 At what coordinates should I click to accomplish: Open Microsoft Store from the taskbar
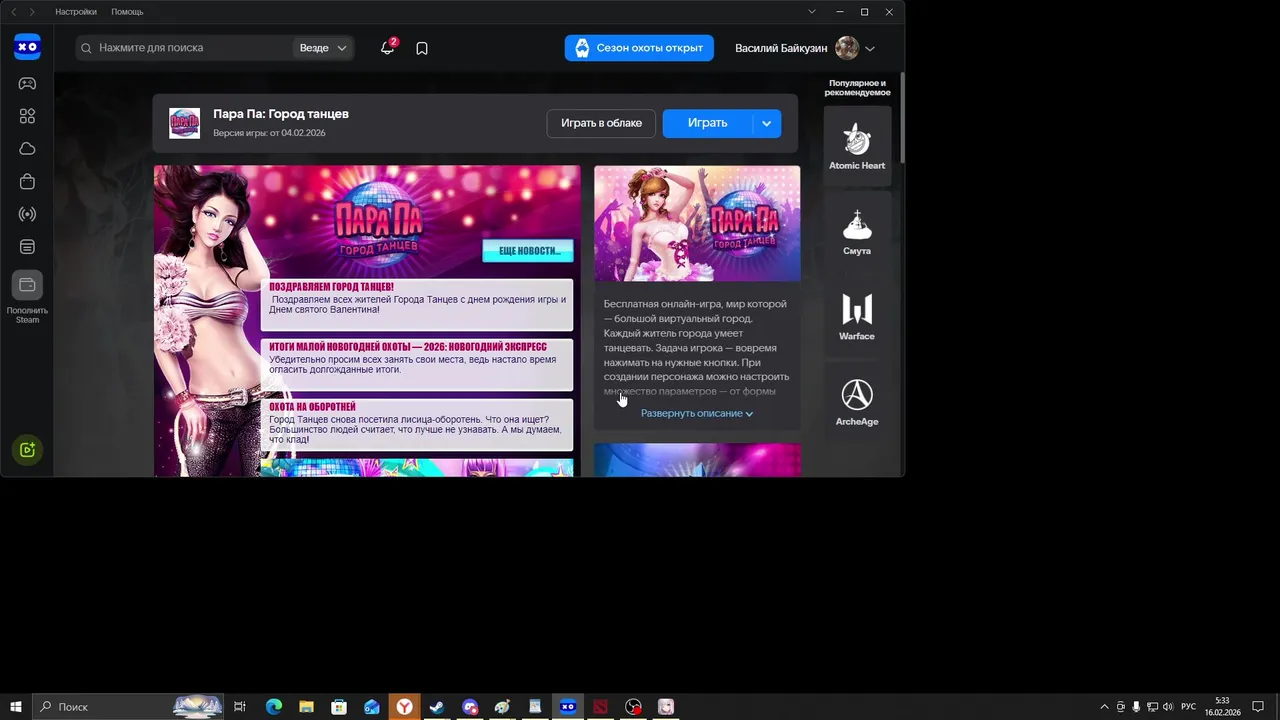pyautogui.click(x=339, y=707)
